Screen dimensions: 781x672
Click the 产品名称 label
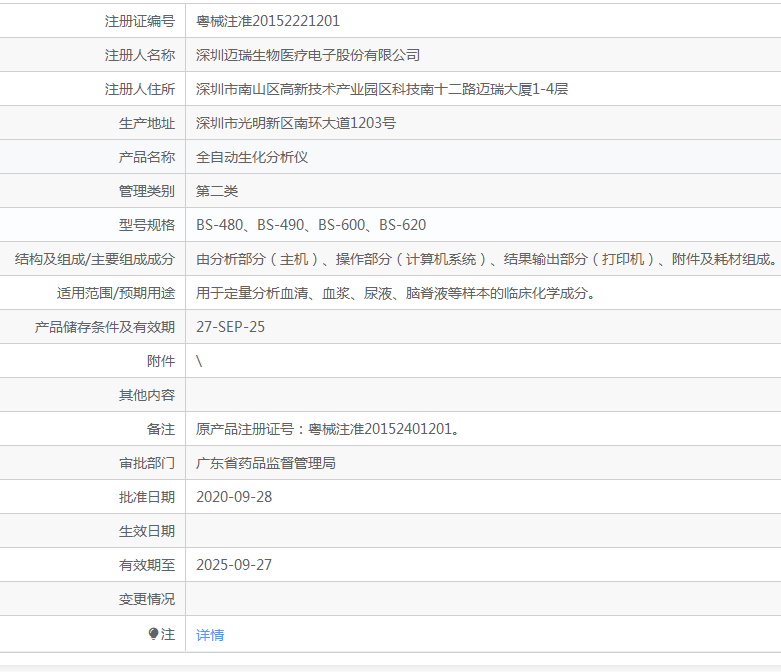(147, 157)
